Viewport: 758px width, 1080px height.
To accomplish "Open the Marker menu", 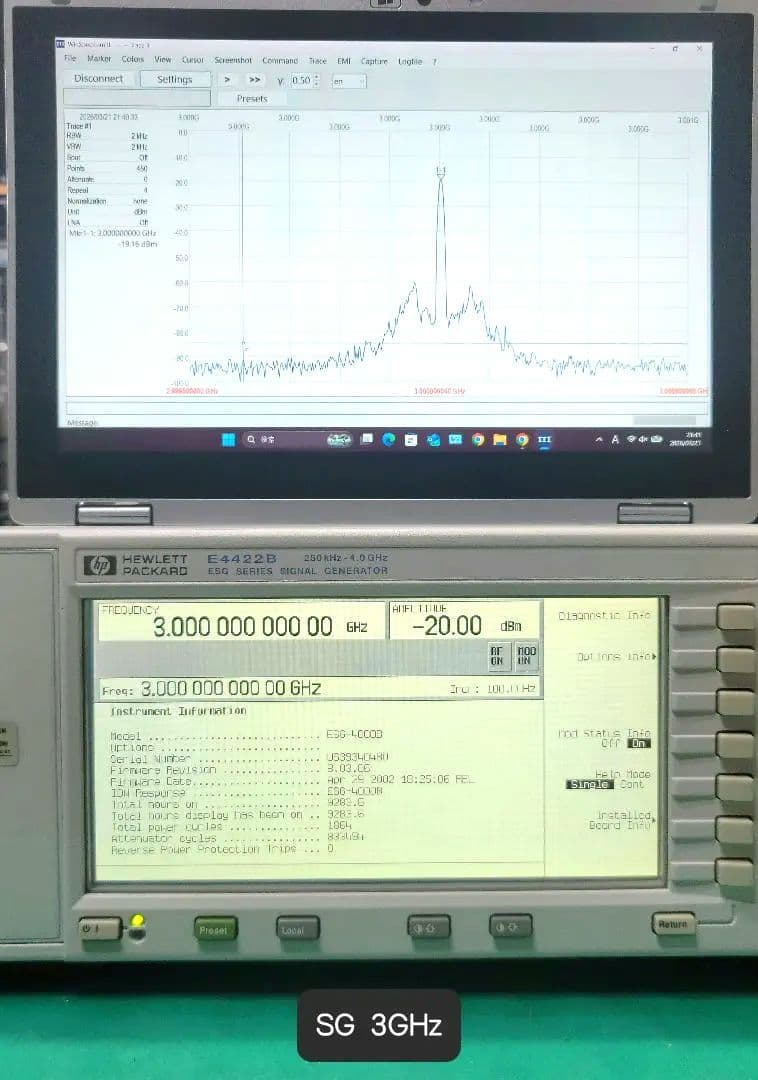I will point(98,59).
